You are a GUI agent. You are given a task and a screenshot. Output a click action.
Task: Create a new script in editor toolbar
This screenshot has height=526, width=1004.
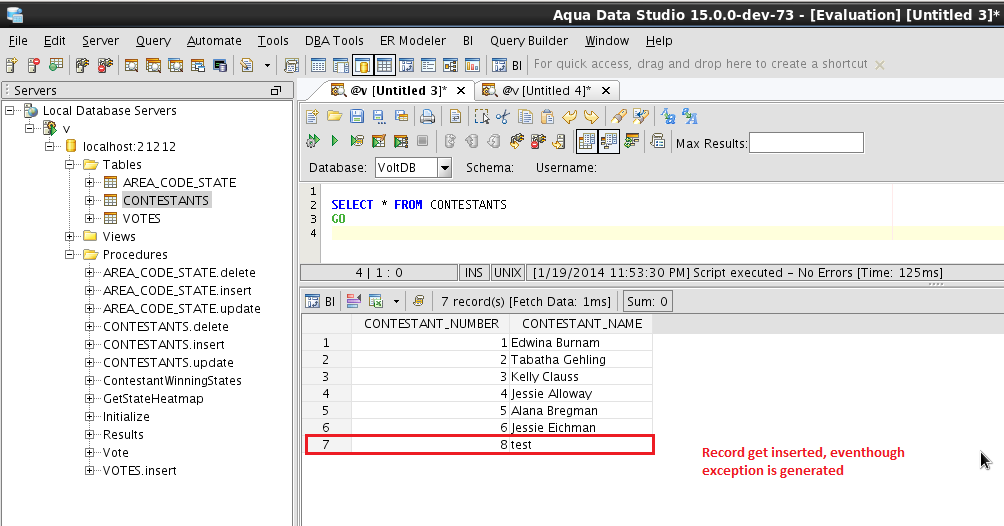pos(312,117)
